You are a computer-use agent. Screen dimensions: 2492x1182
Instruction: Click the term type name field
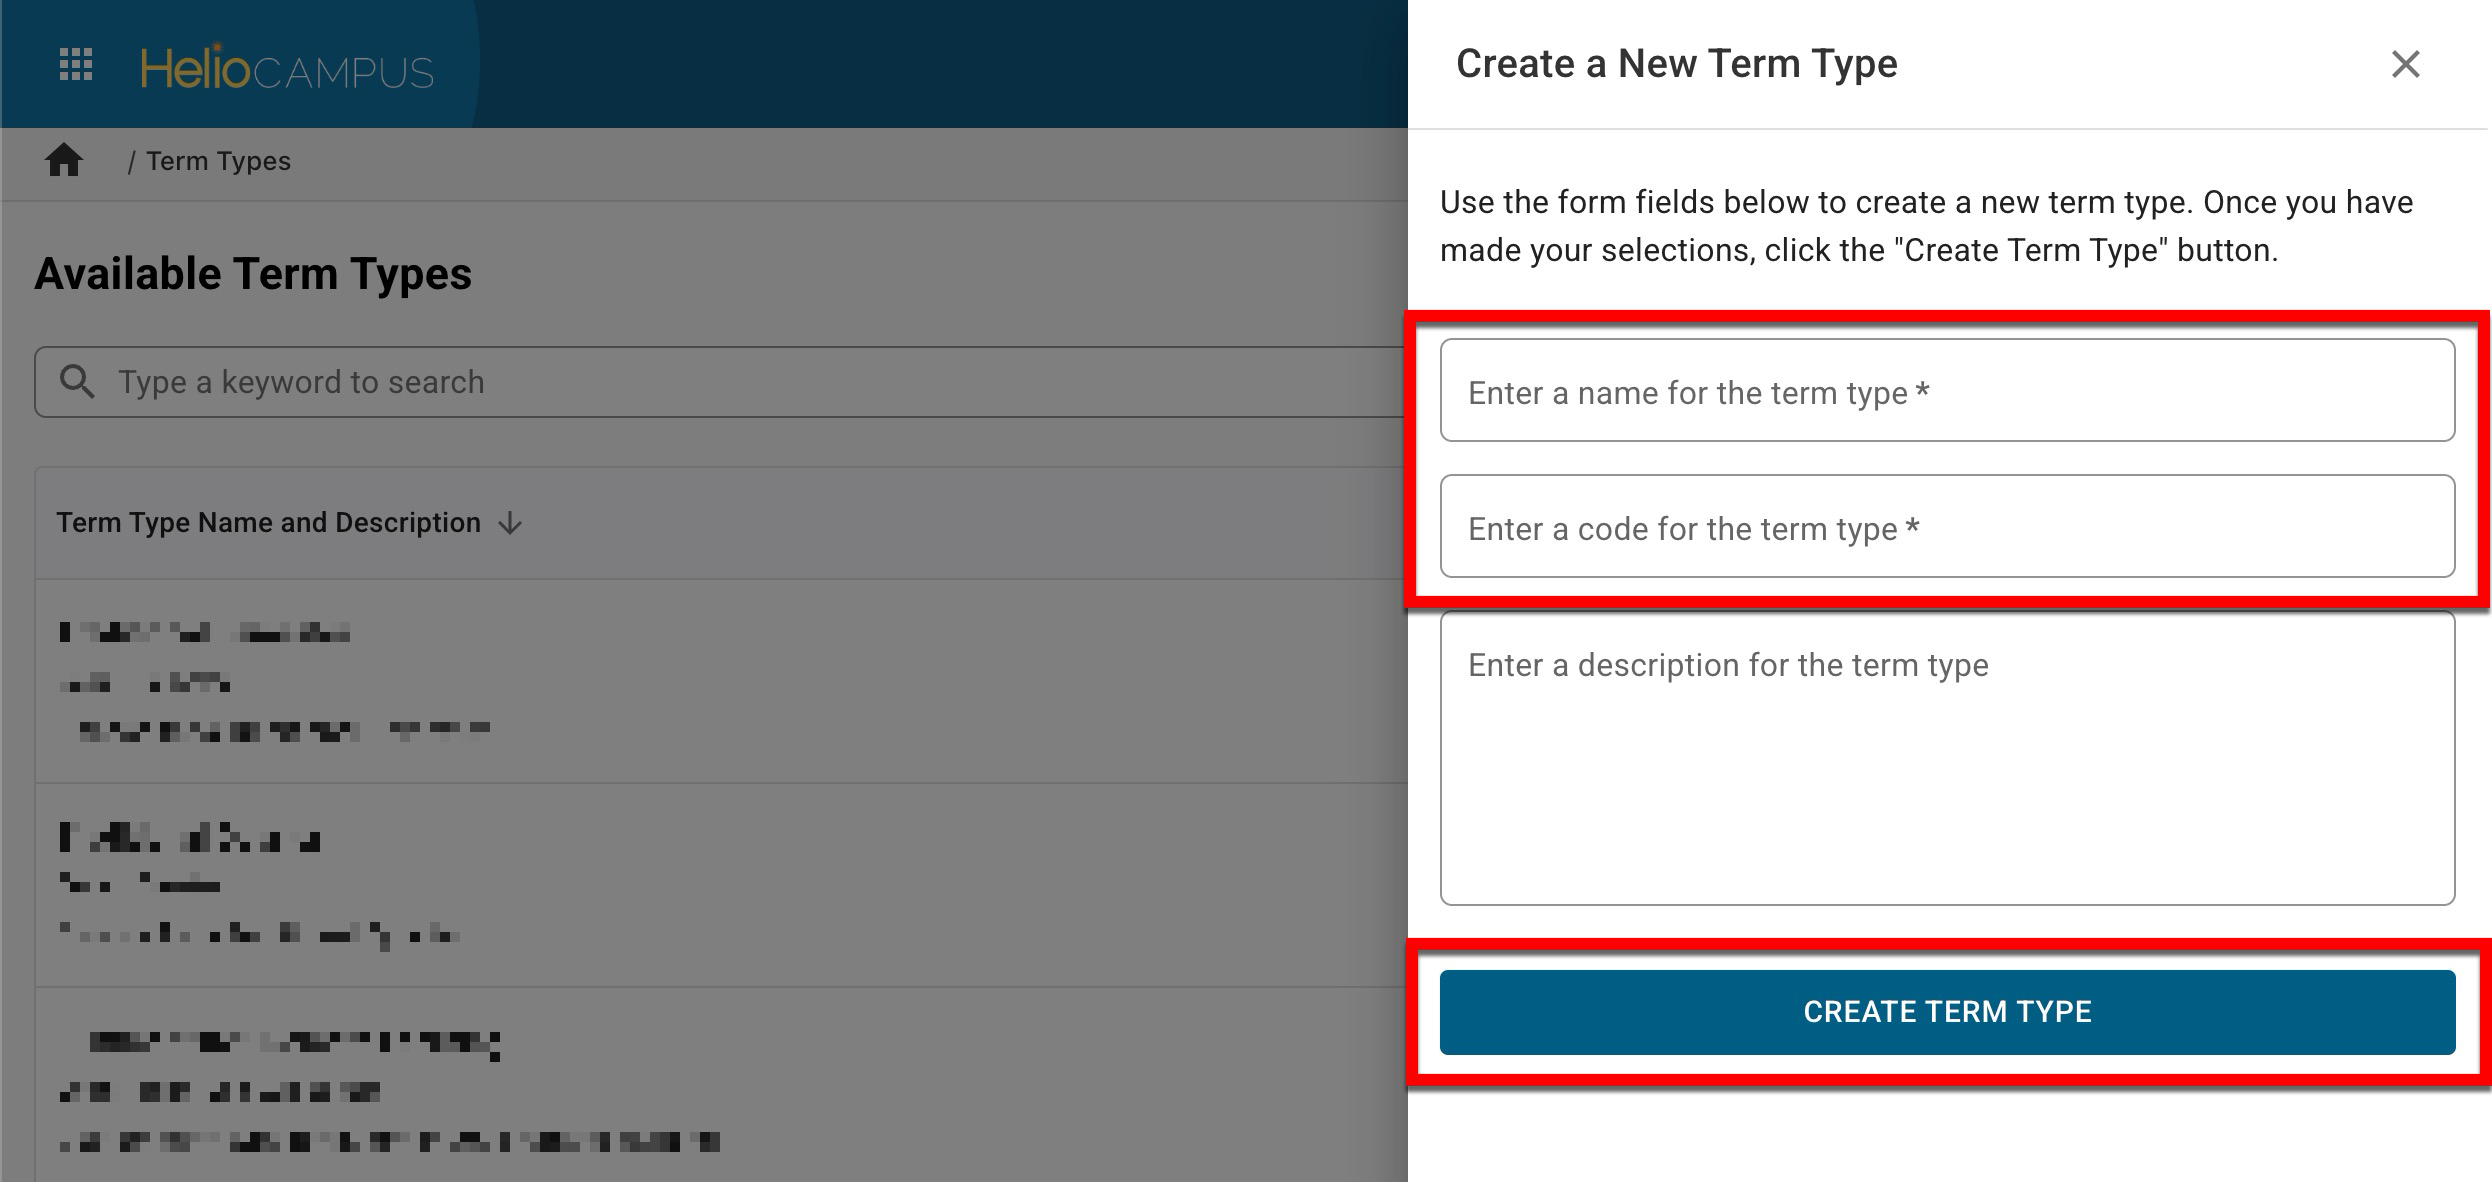point(1946,391)
